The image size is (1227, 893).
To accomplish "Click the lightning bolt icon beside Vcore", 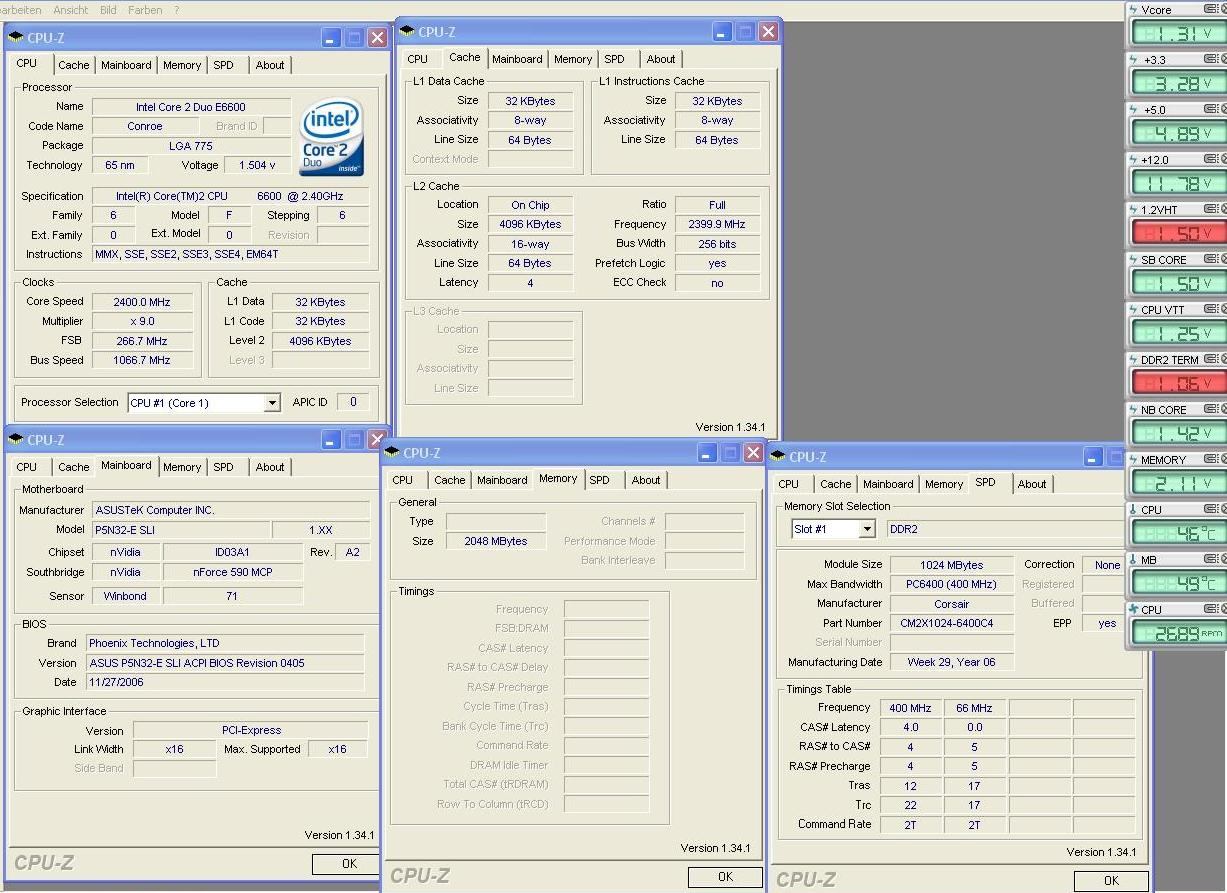I will point(1133,10).
